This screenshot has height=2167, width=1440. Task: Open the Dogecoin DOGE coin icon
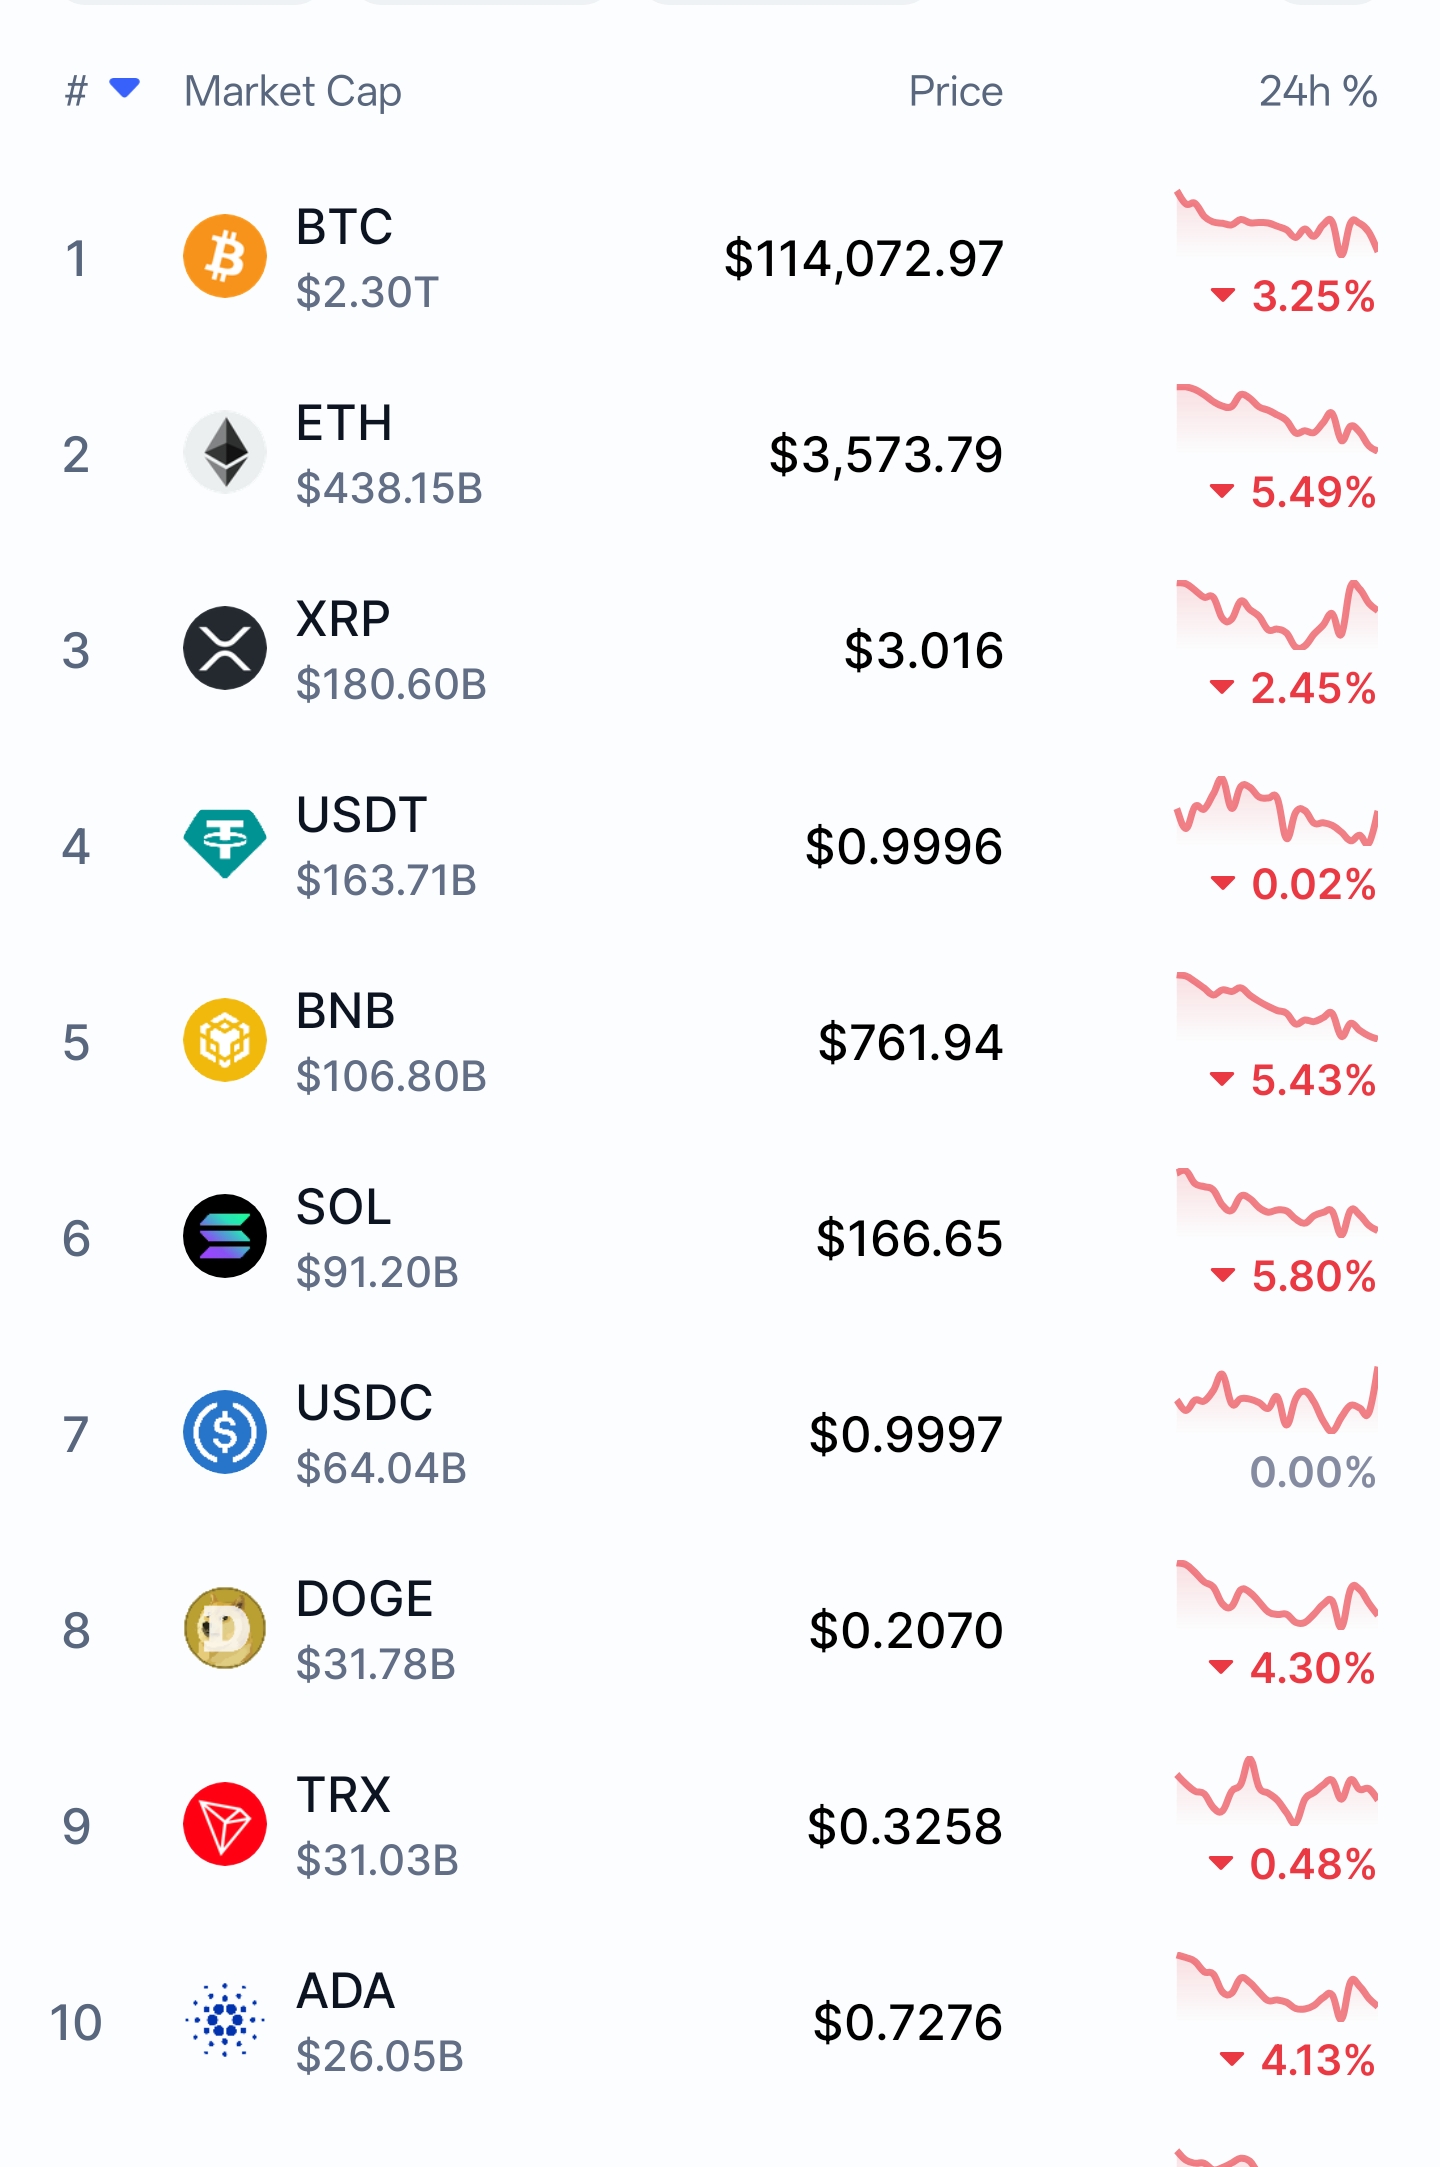(225, 1628)
